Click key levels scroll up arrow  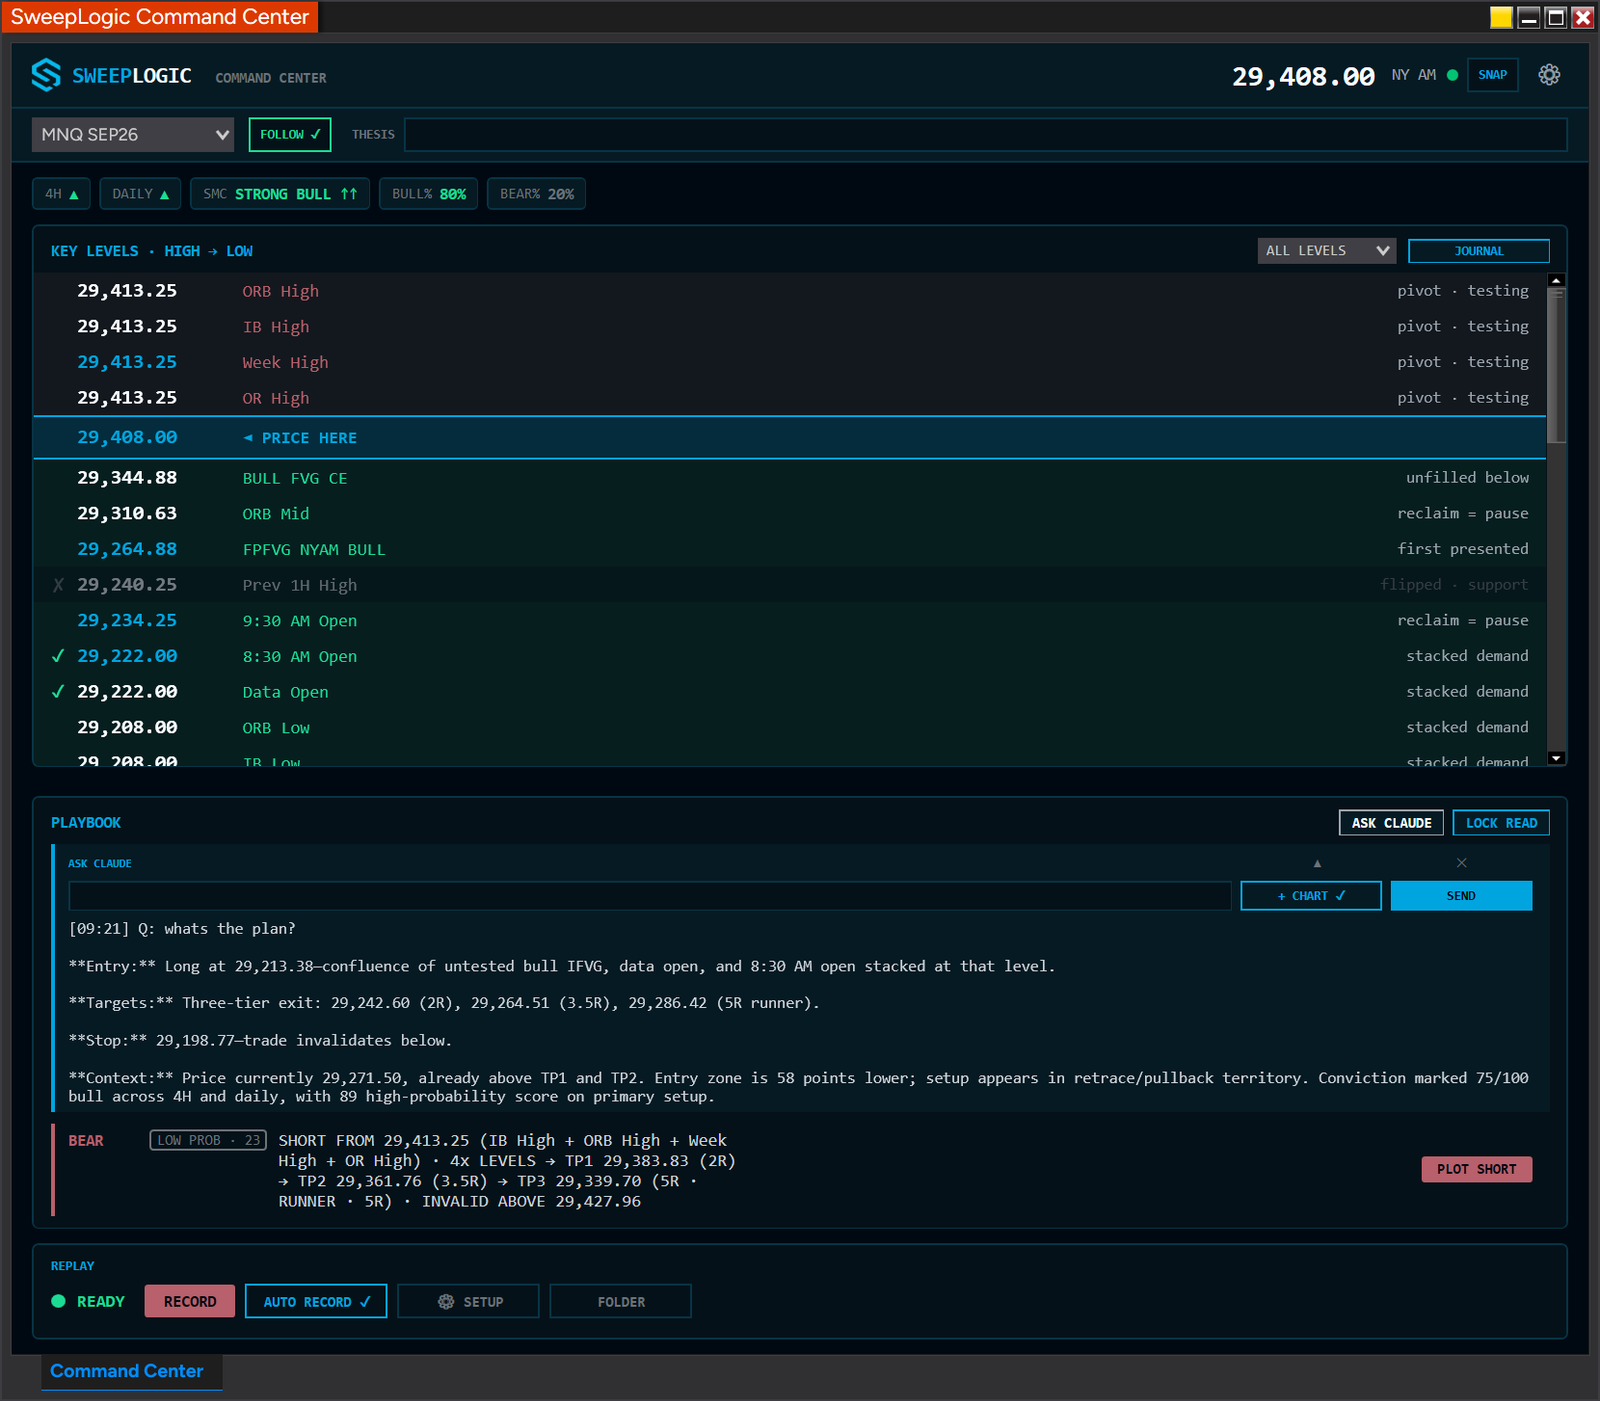point(1556,281)
